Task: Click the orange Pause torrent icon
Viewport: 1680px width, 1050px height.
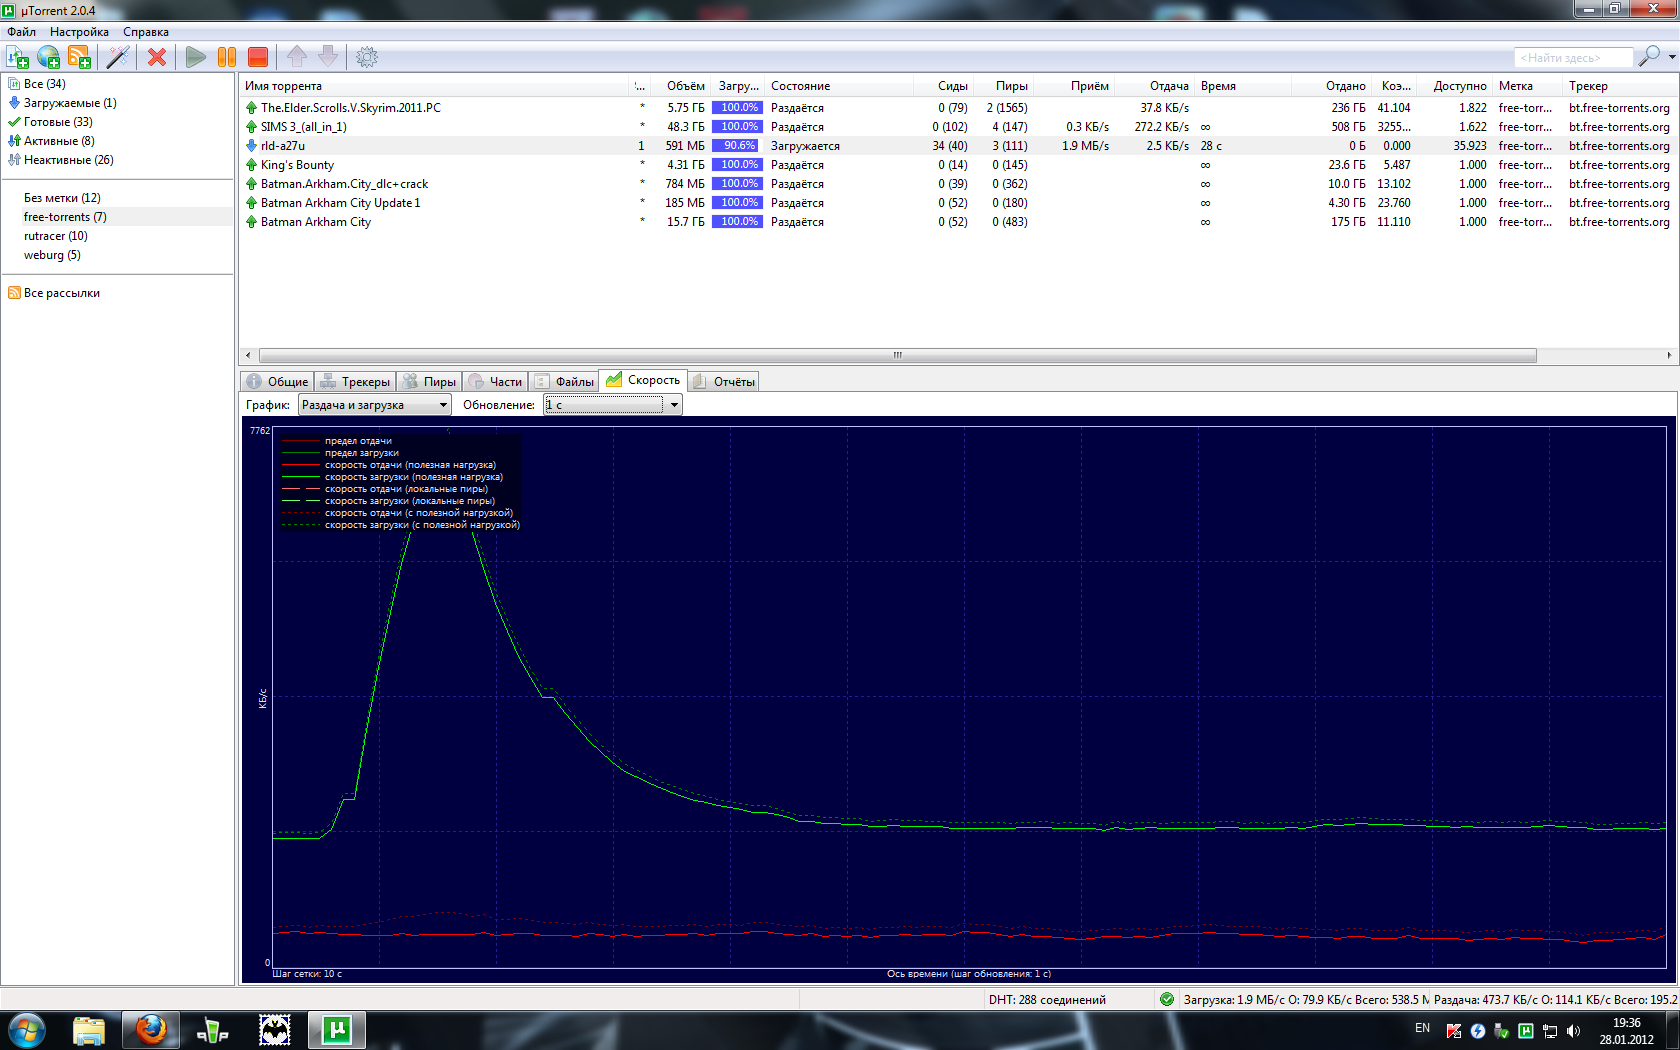Action: tap(227, 57)
